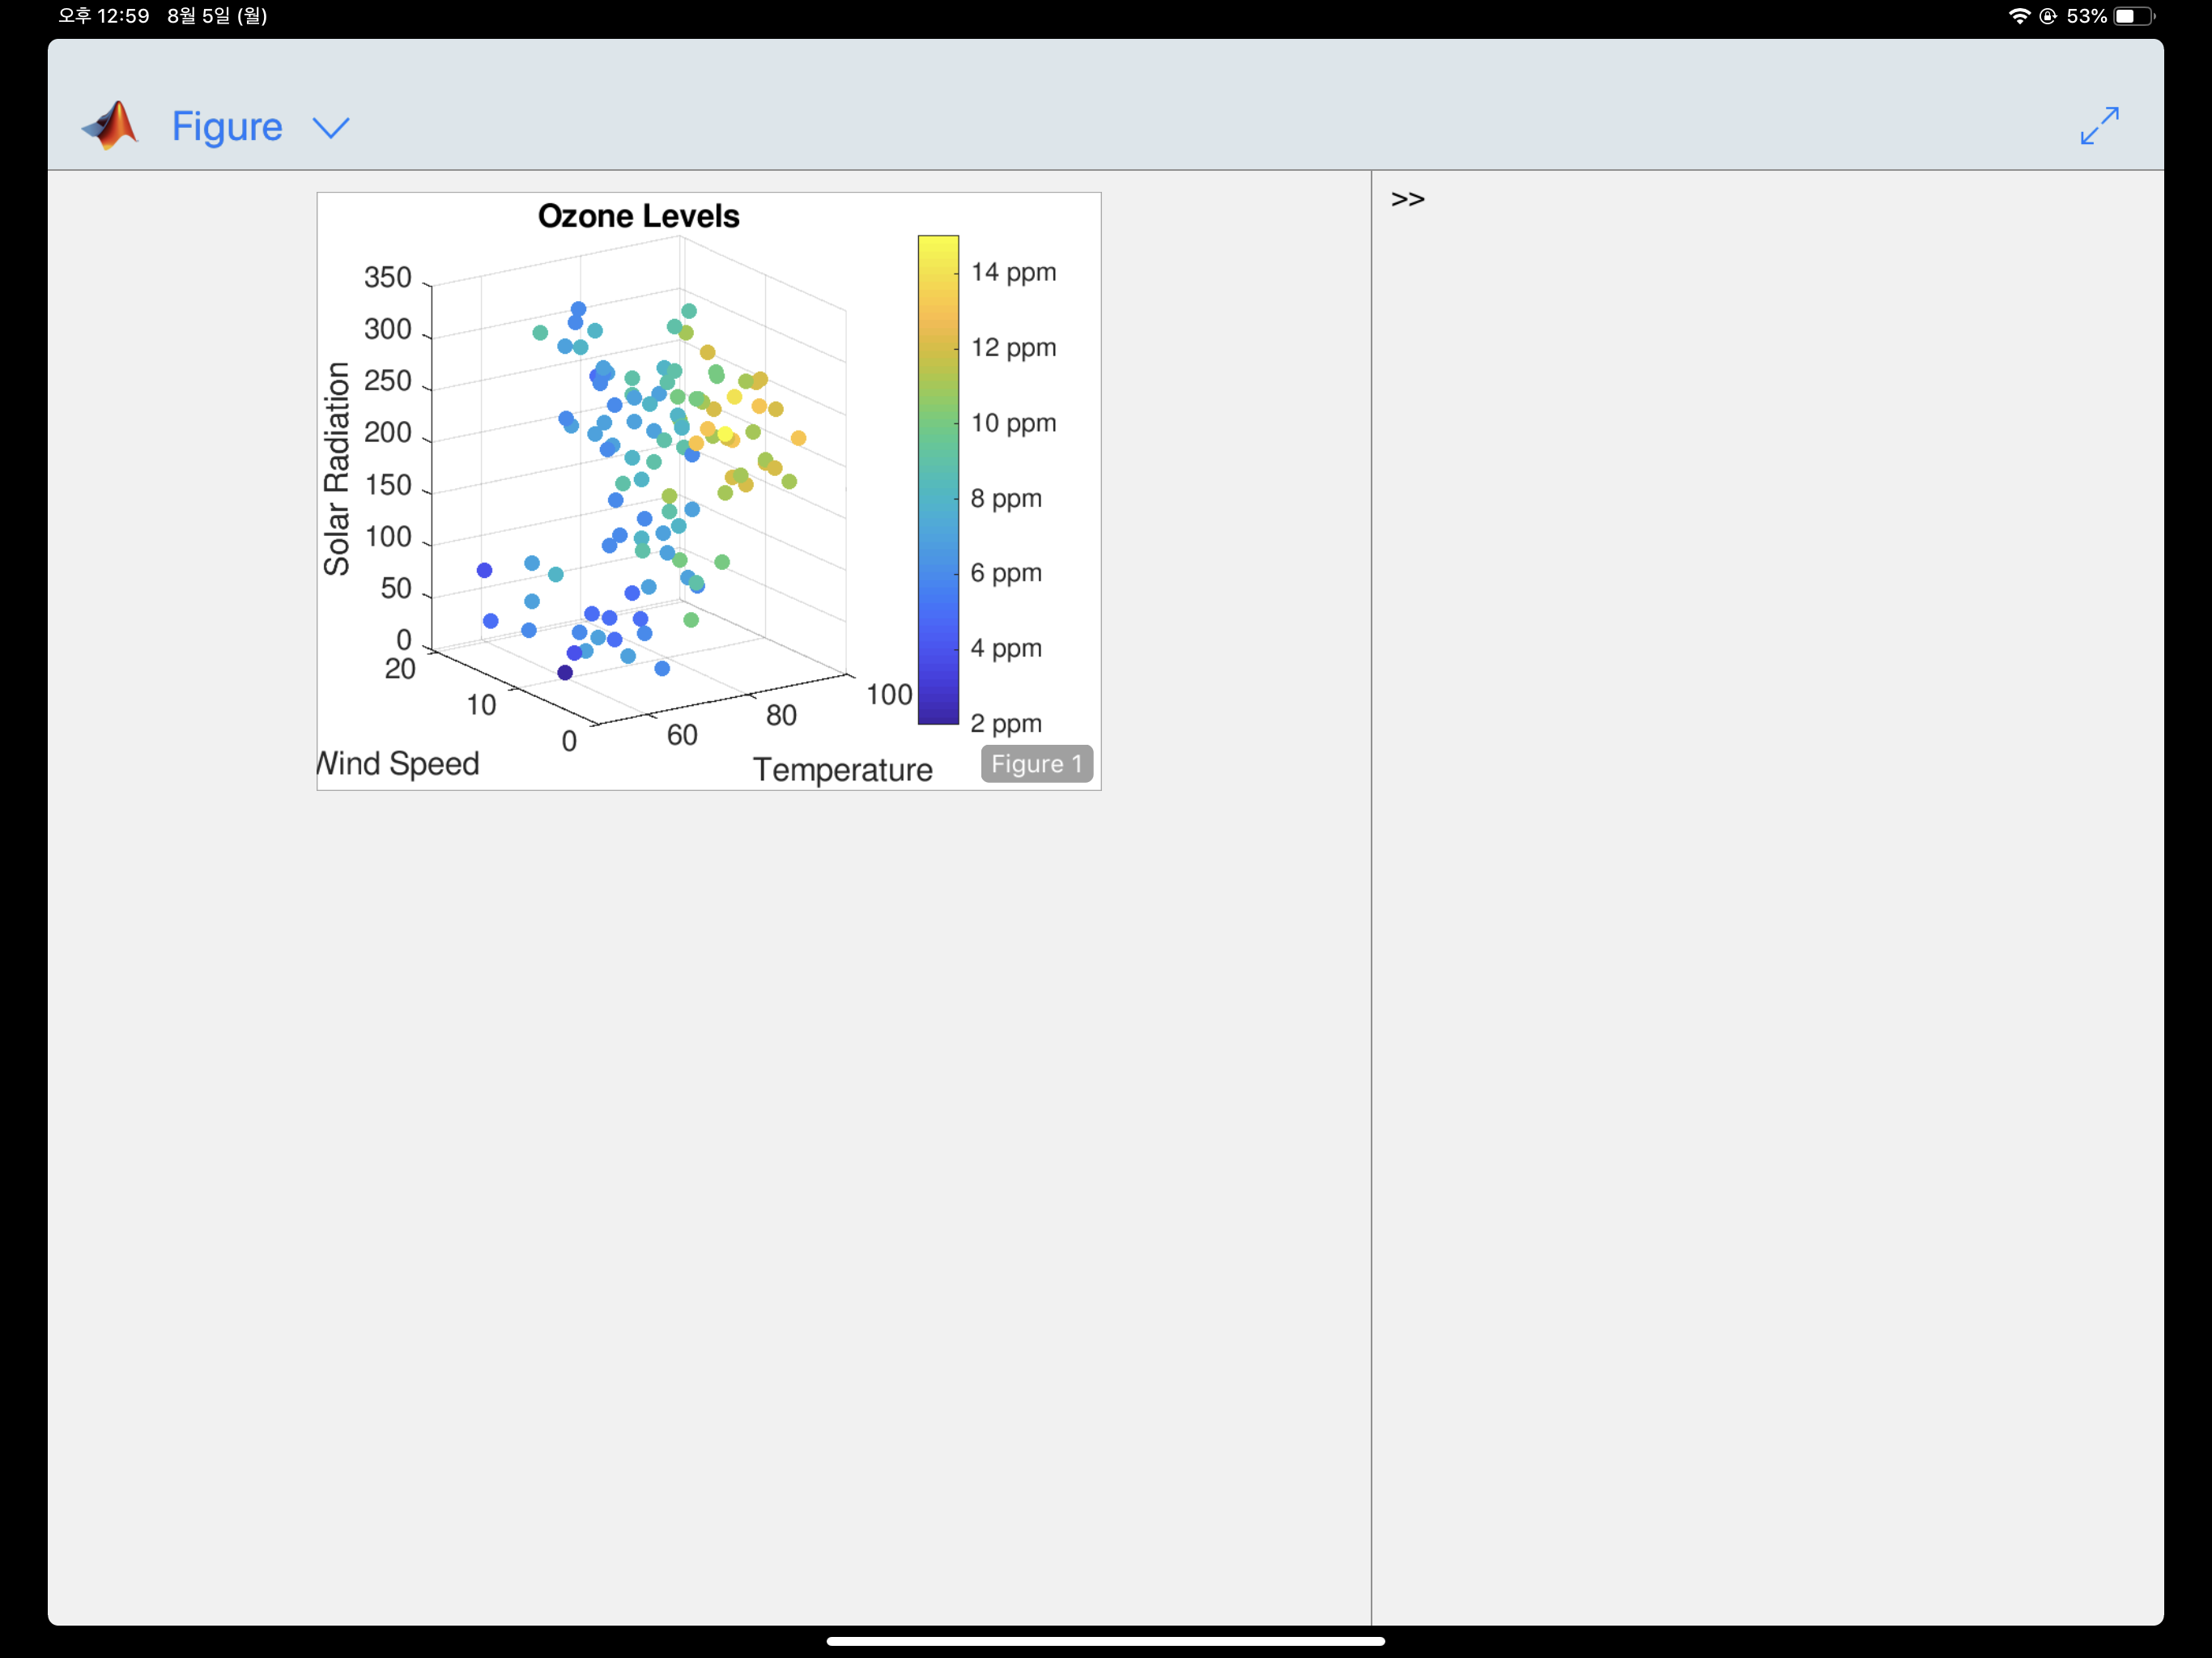The height and width of the screenshot is (1658, 2212).
Task: Tap the orientation lock status icon
Action: 2048,16
